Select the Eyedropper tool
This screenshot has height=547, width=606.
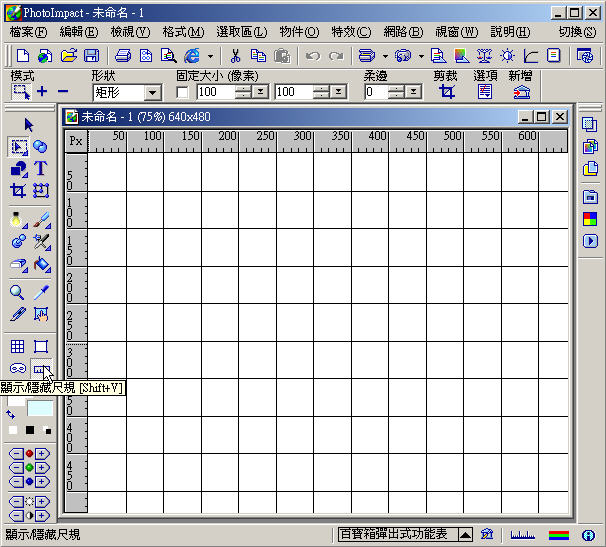pos(41,292)
